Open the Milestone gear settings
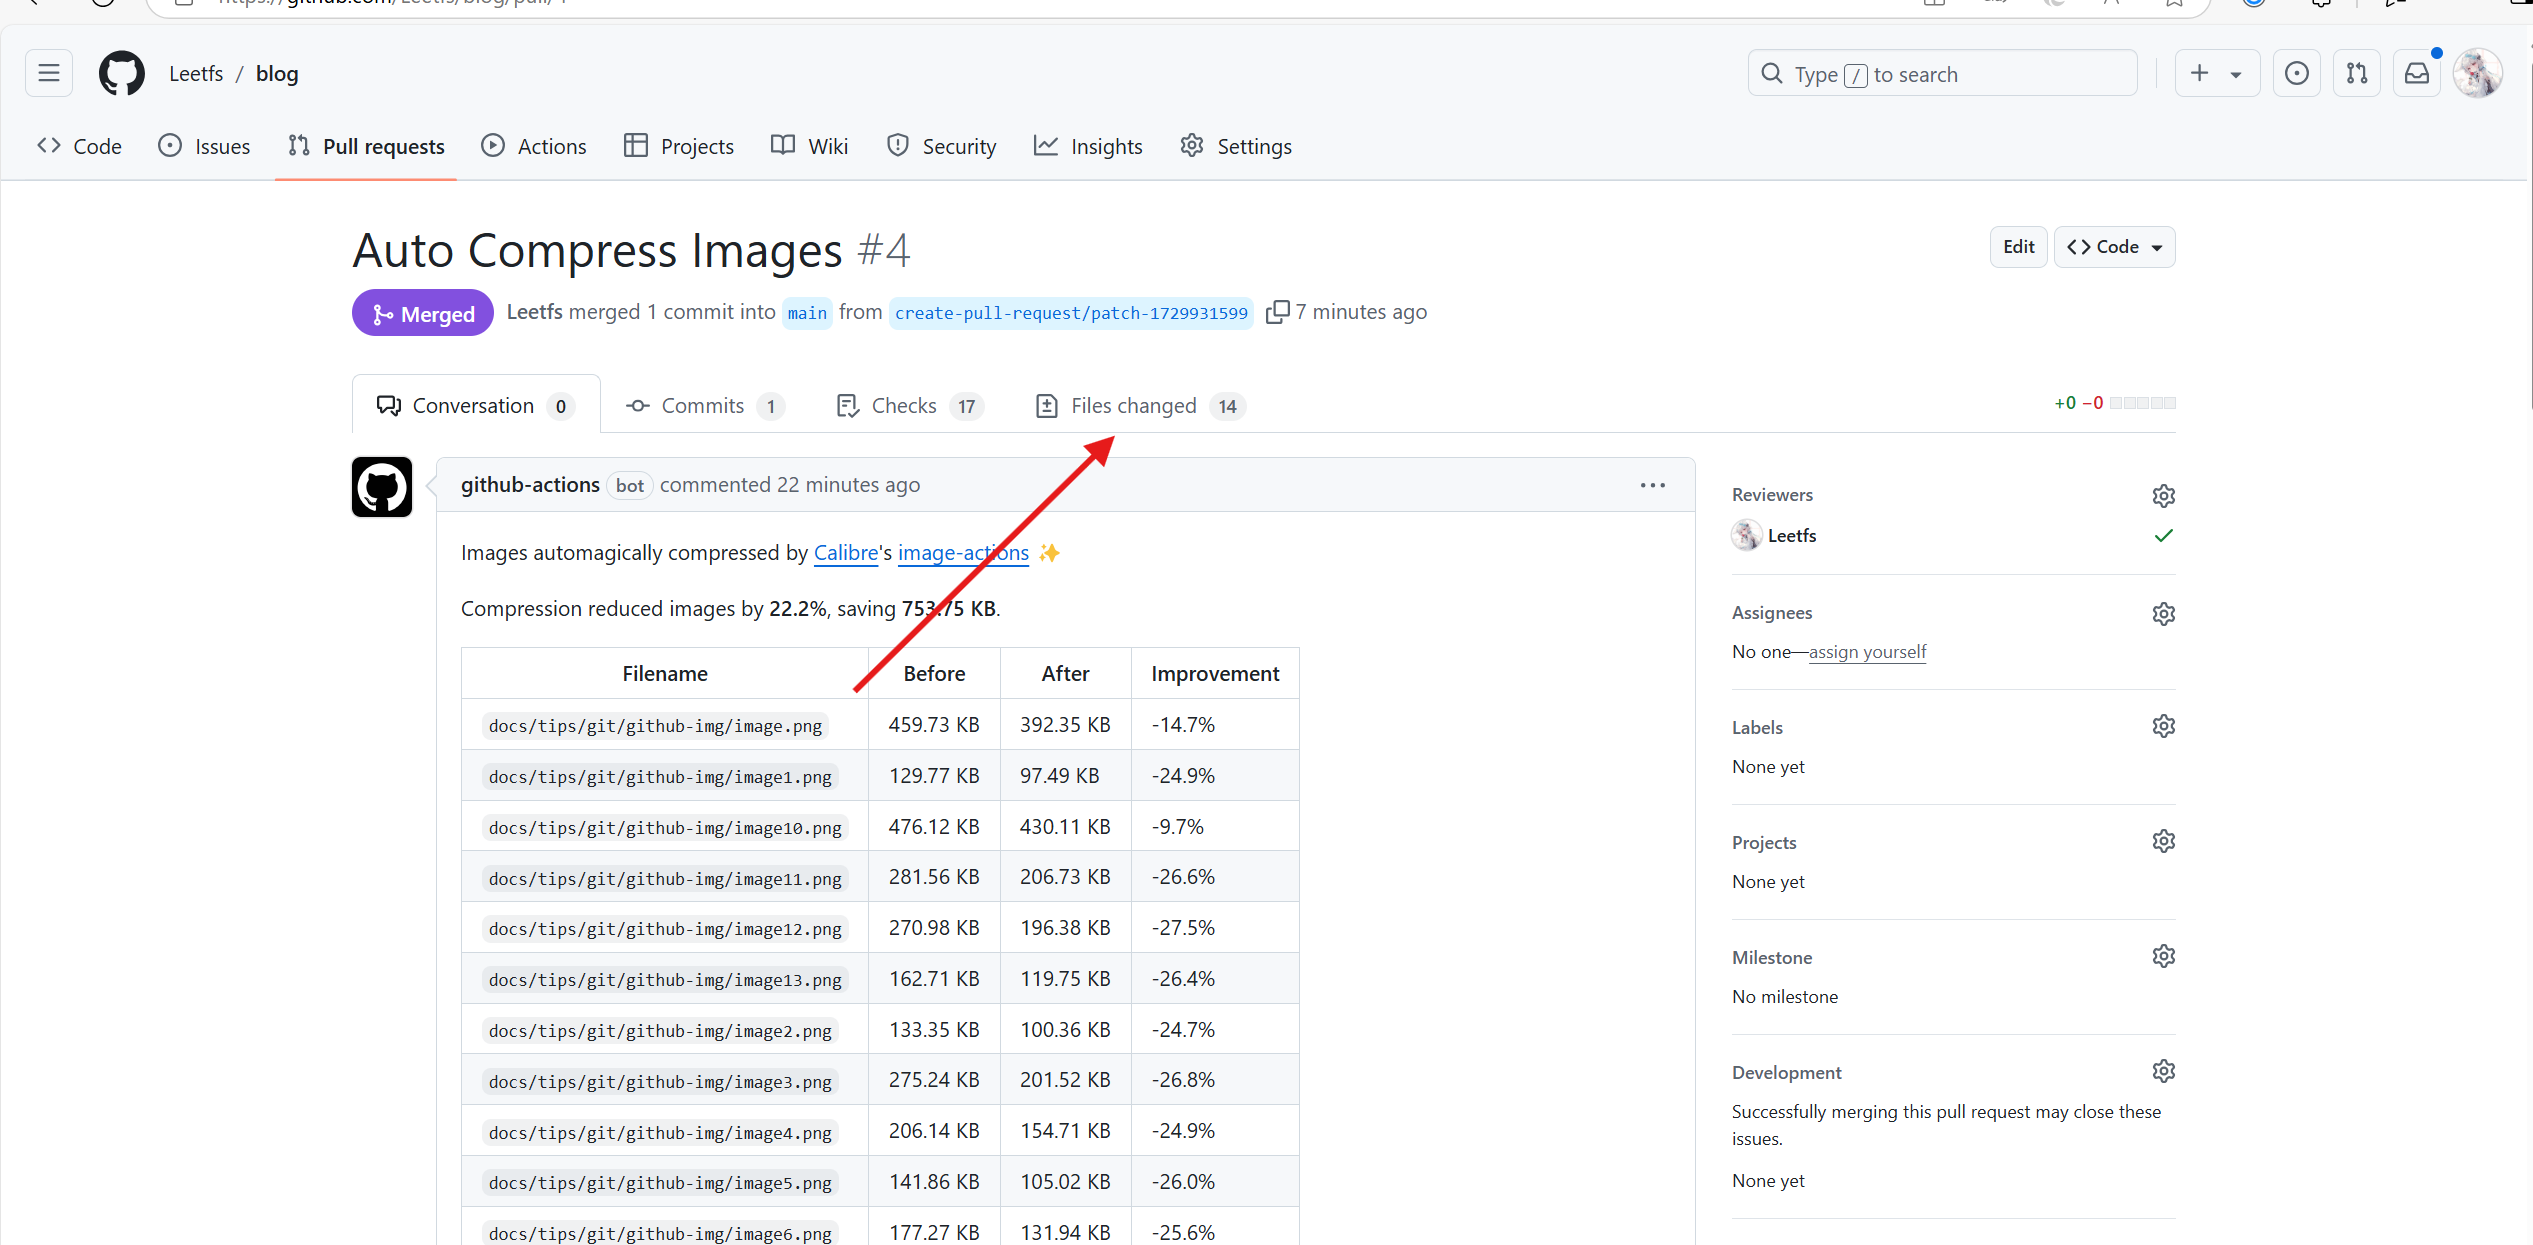Image resolution: width=2533 pixels, height=1245 pixels. [2163, 956]
